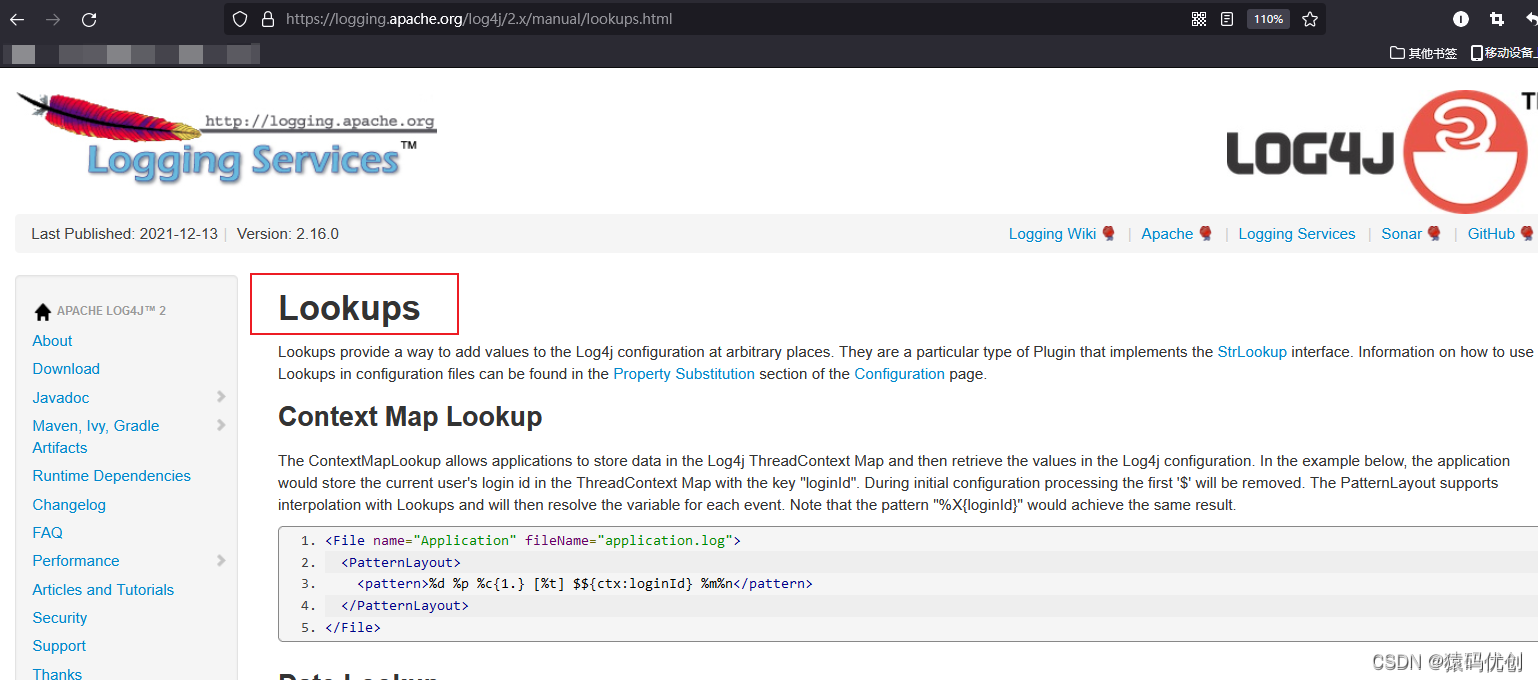Open the crop screenshot tool icon
The height and width of the screenshot is (680, 1538).
[1496, 19]
